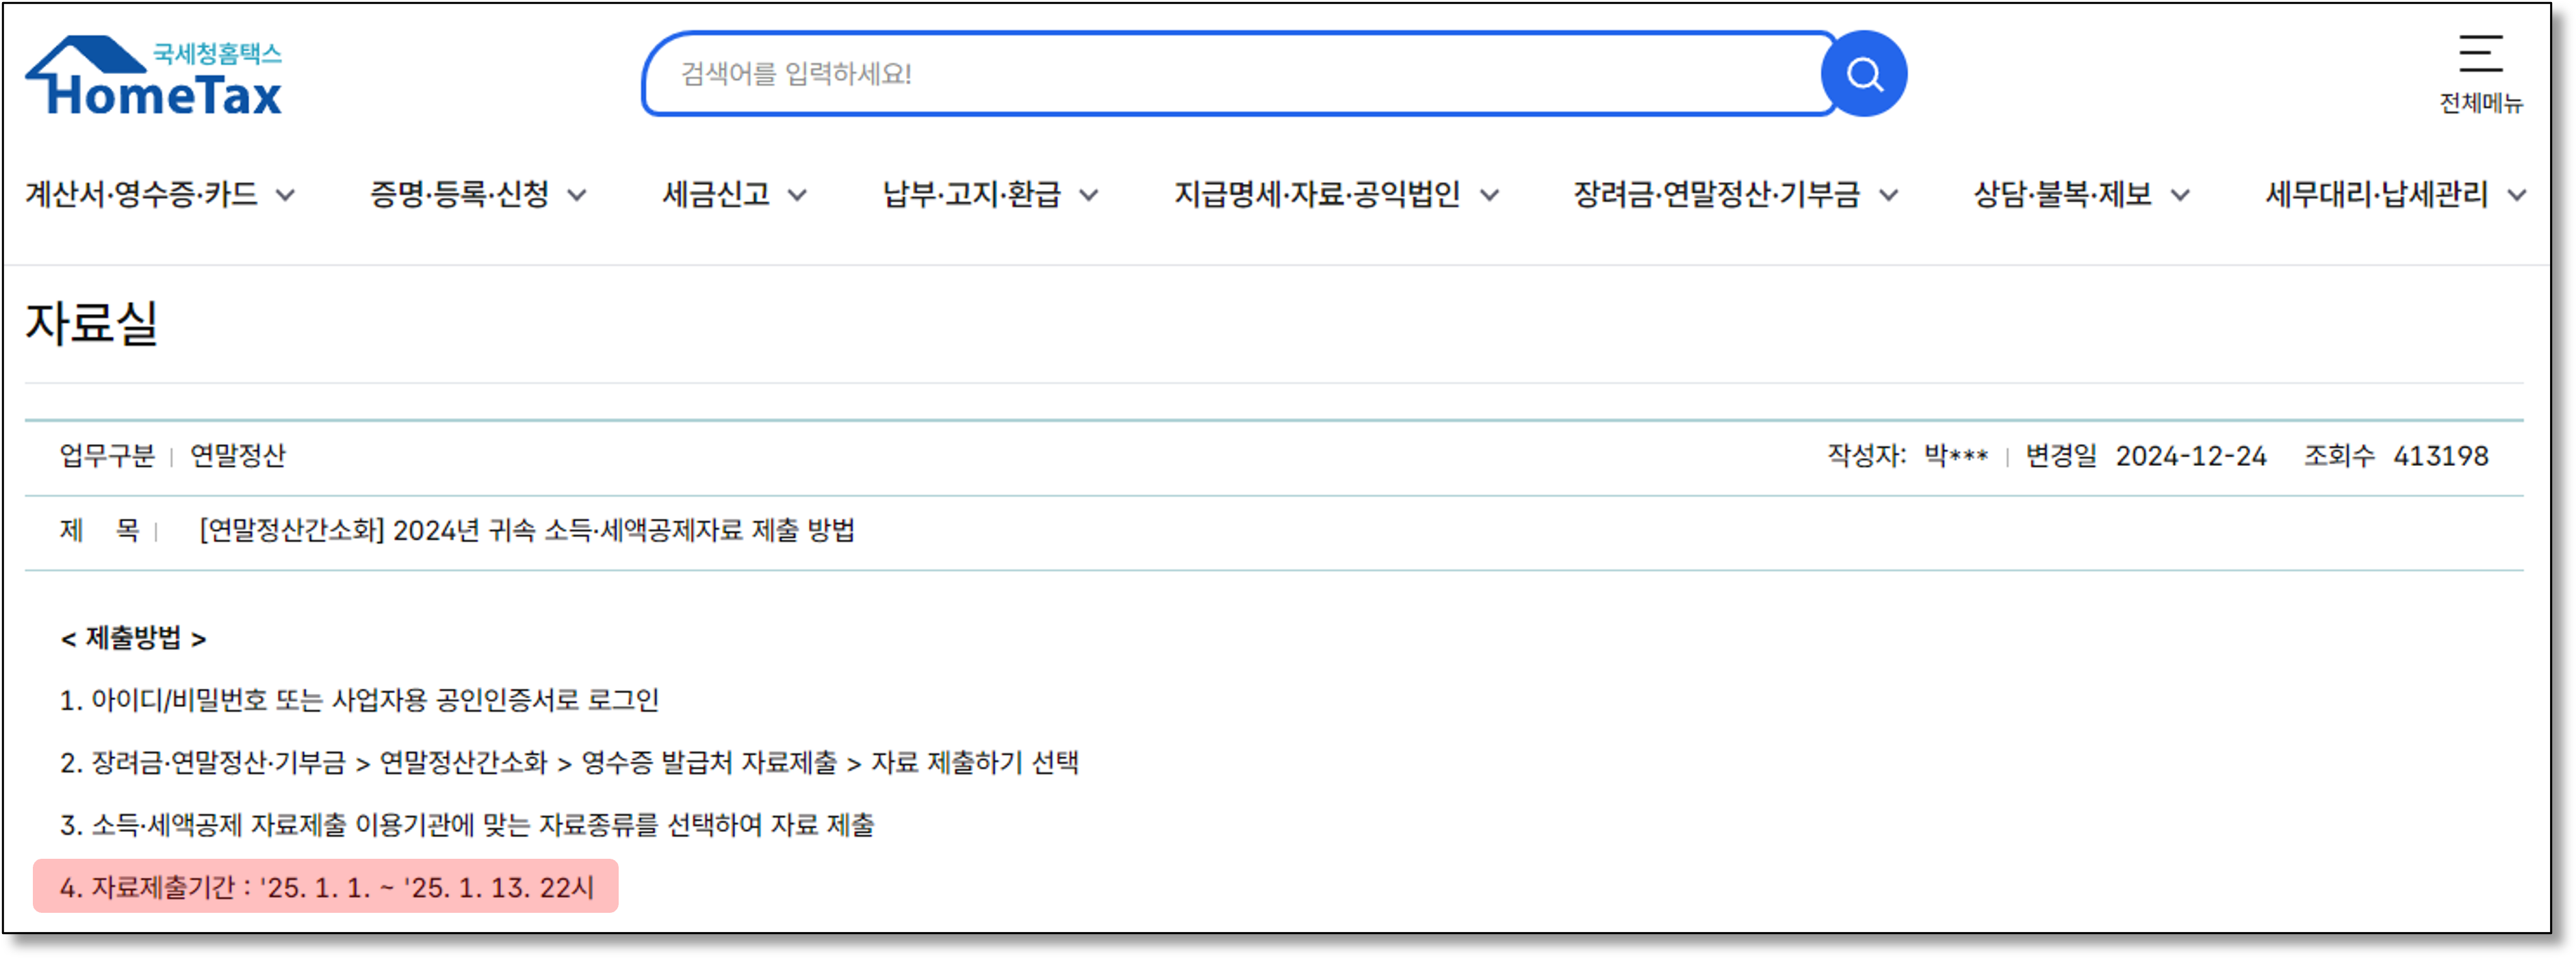2576x958 pixels.
Task: Open the 납부·고지·환급 menu label
Action: tap(971, 194)
